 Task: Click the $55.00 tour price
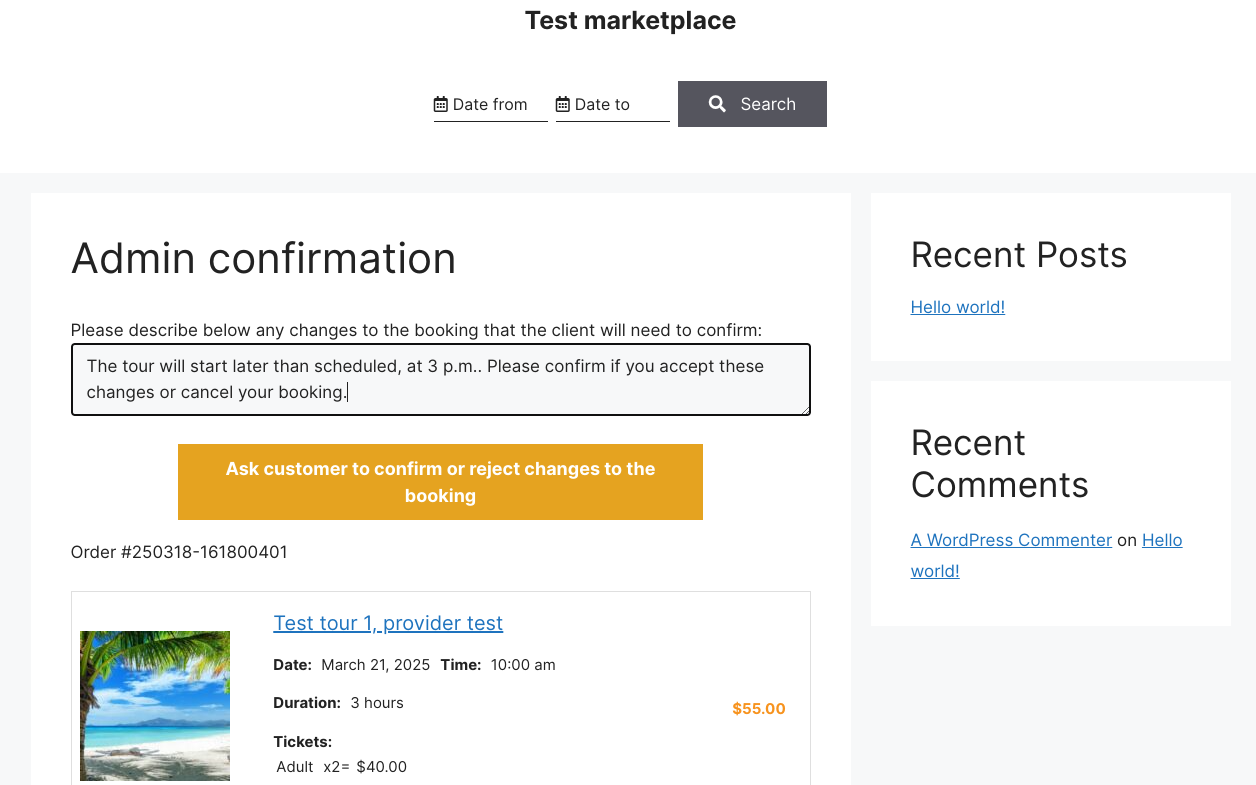coord(759,709)
